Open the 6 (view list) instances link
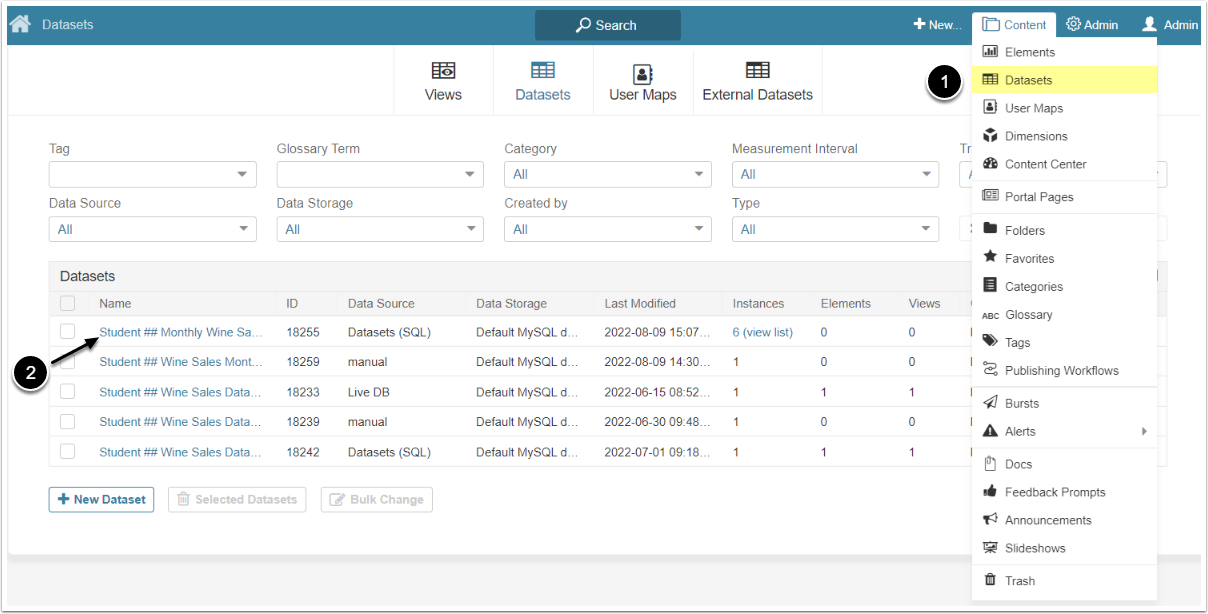This screenshot has width=1208, height=614. click(x=762, y=332)
